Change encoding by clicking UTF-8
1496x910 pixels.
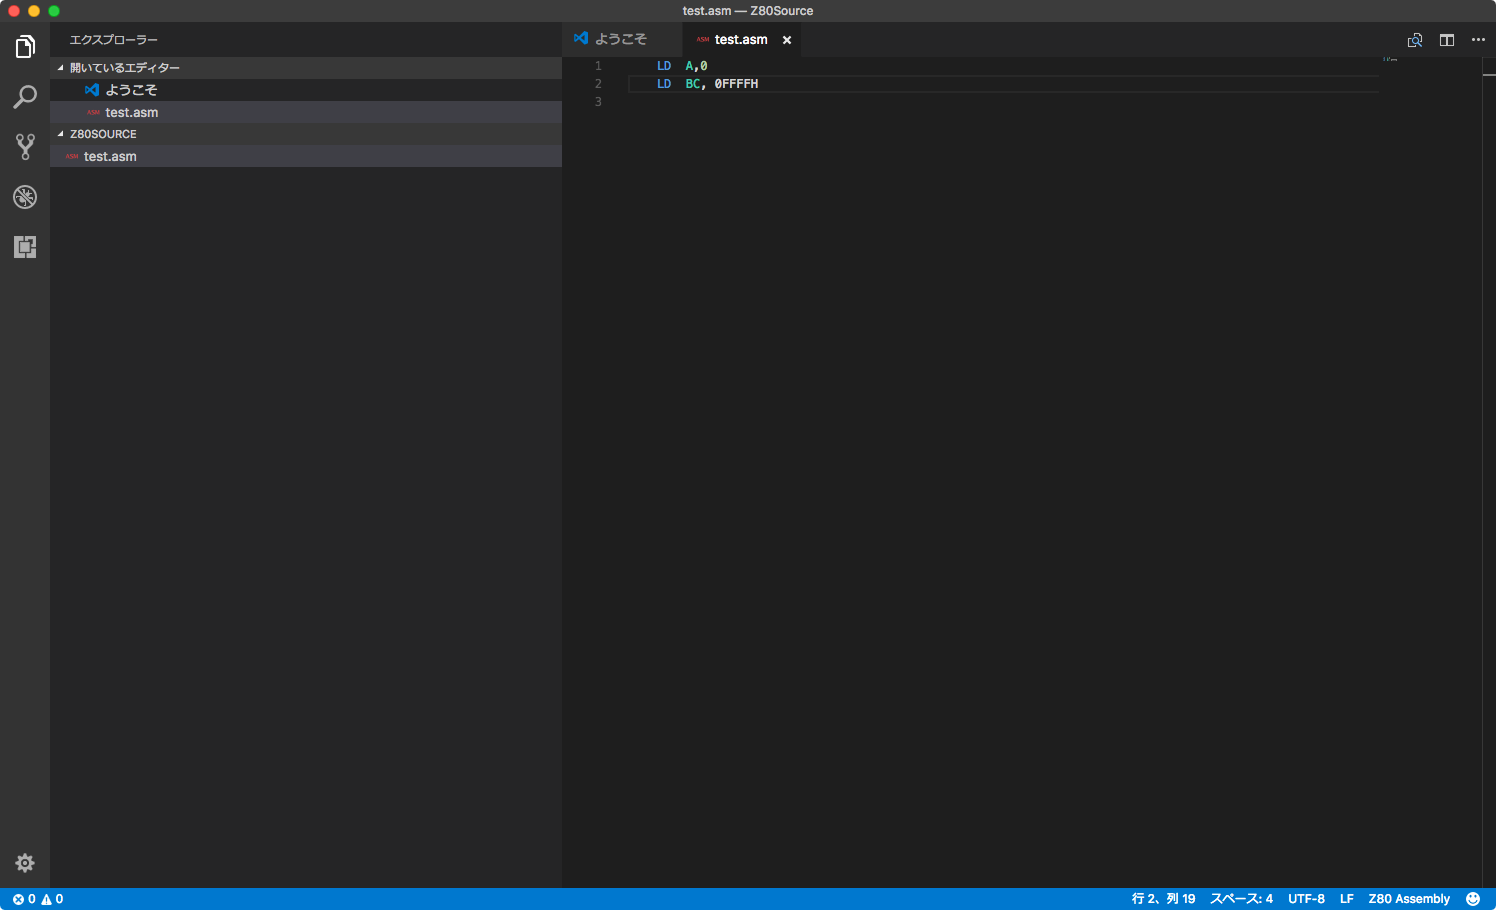(1306, 898)
